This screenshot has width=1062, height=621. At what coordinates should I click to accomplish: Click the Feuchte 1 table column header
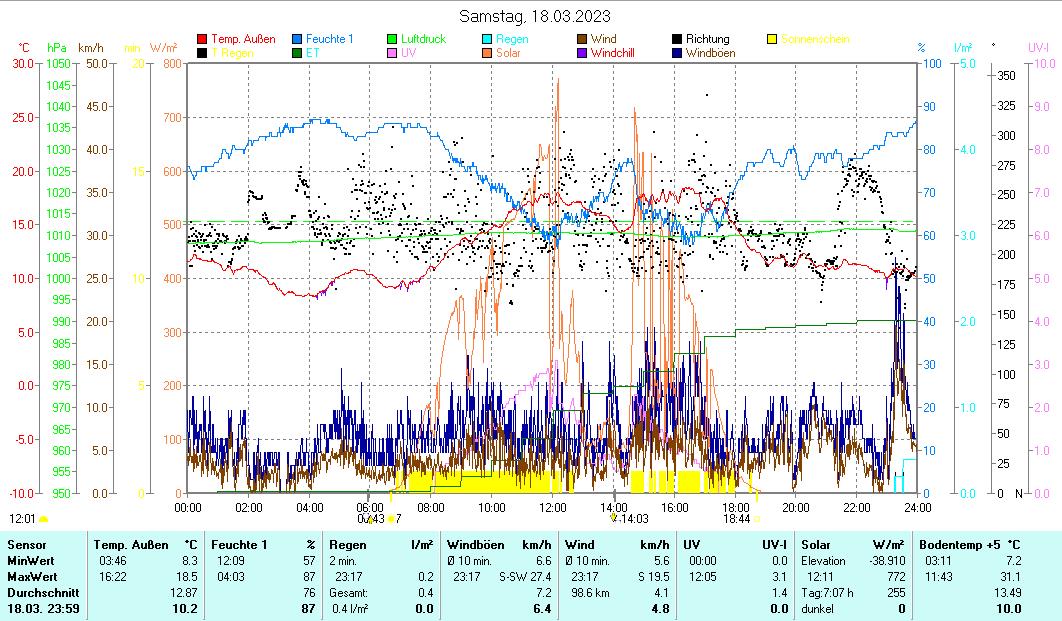(x=239, y=545)
